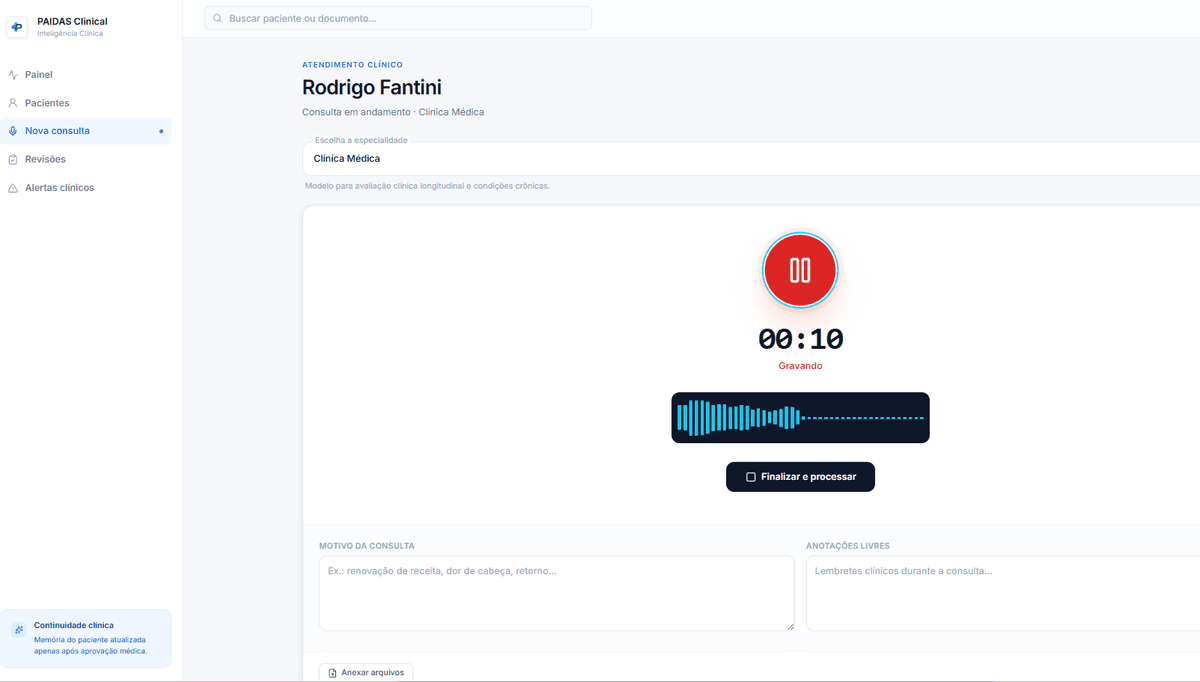
Task: Click the stop square icon on Finalizar button
Action: click(x=751, y=477)
